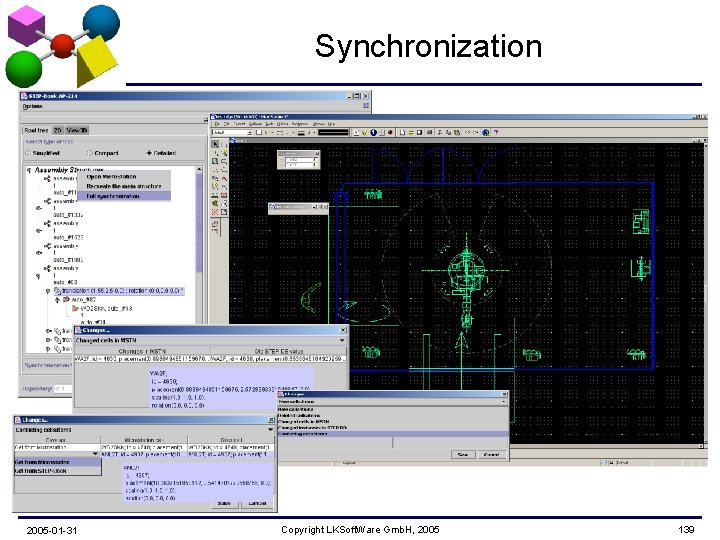Click the Print icon in MicroStation toolbar
The image size is (720, 540).
[x=430, y=133]
